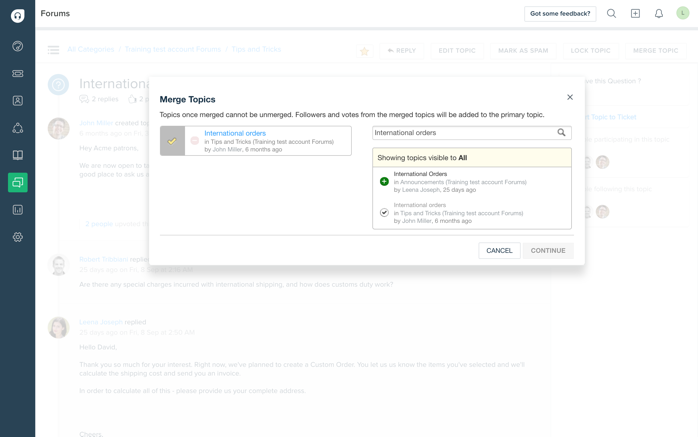Click the search magnifier in top bar
698x437 pixels.
click(x=611, y=14)
